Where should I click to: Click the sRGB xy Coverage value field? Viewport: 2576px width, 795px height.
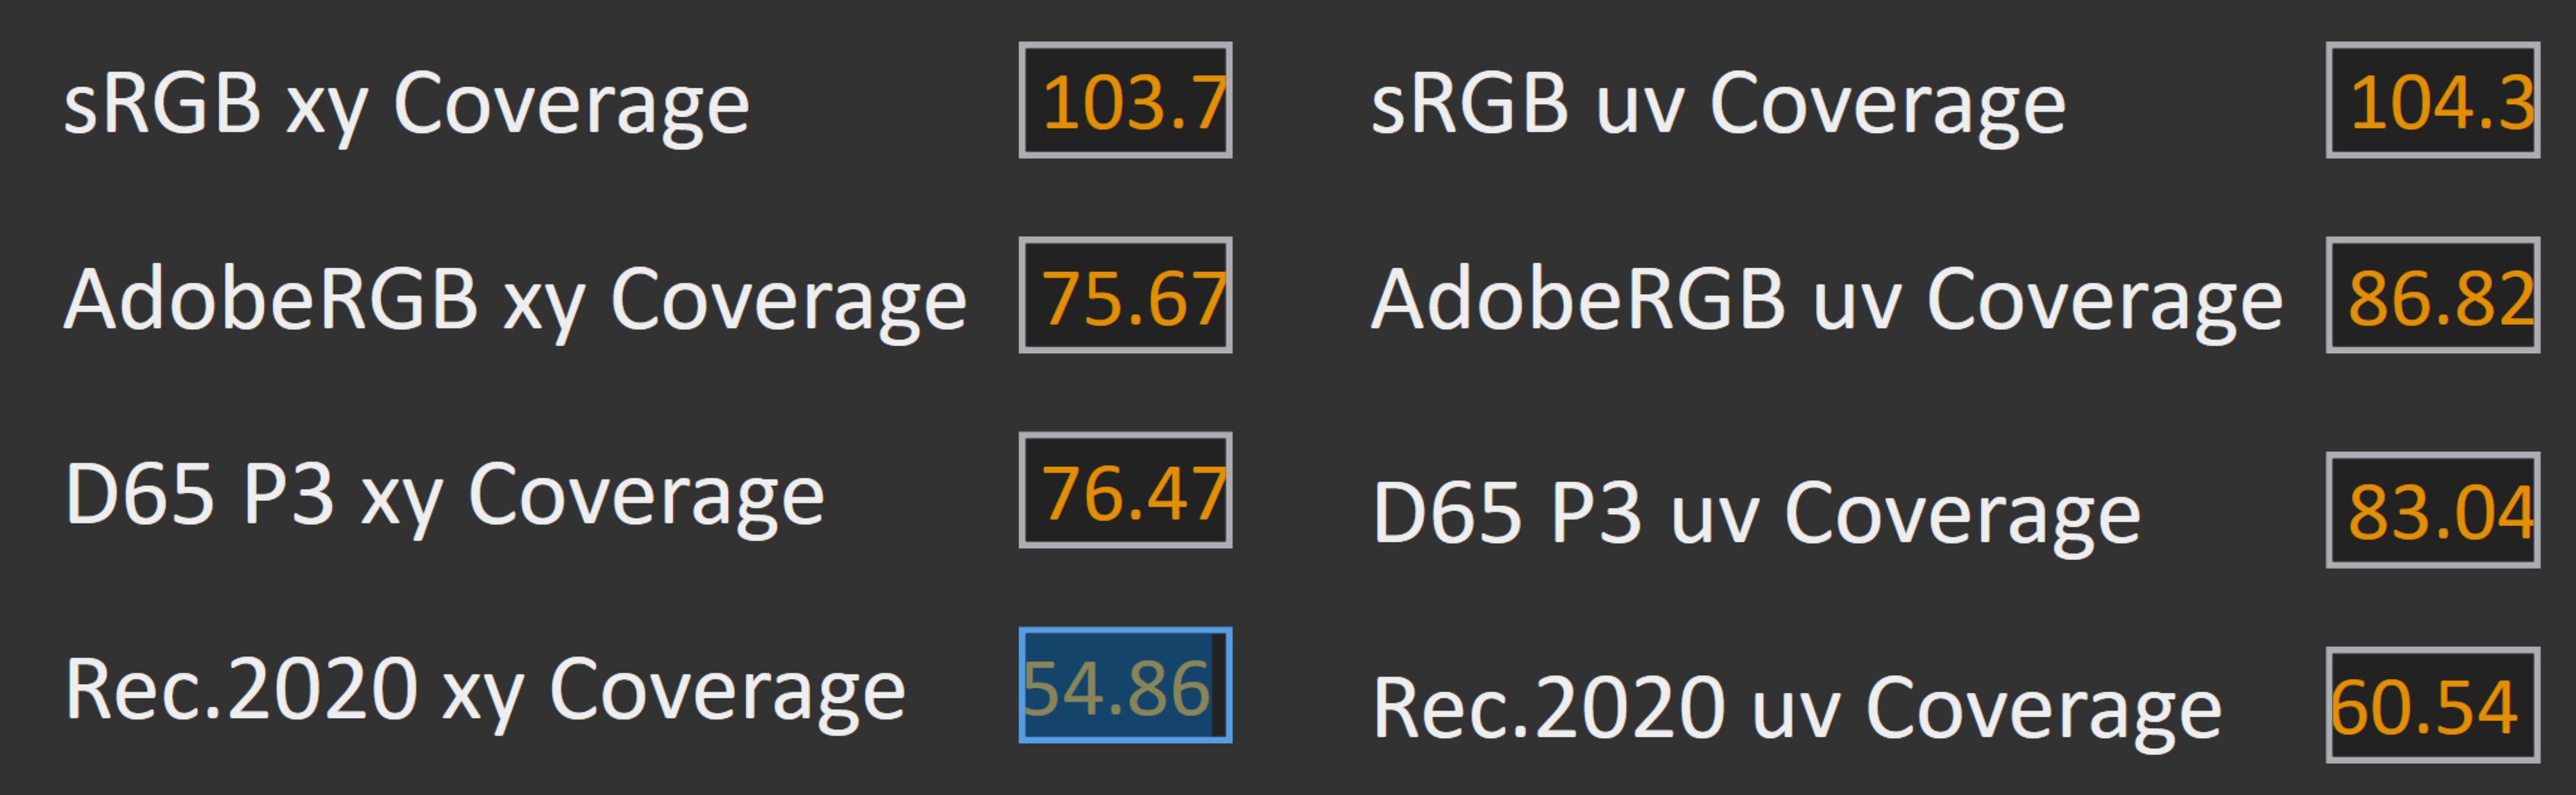(1125, 100)
